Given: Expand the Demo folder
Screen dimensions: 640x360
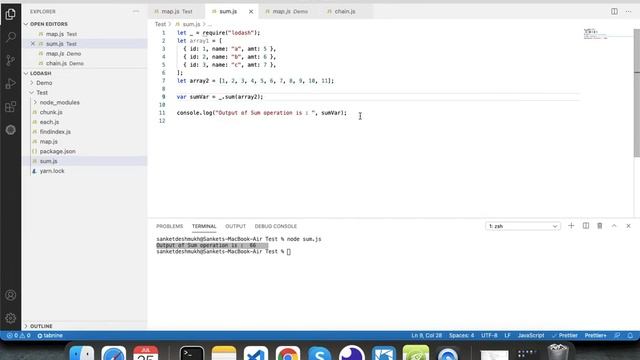Looking at the screenshot, I should (x=44, y=83).
